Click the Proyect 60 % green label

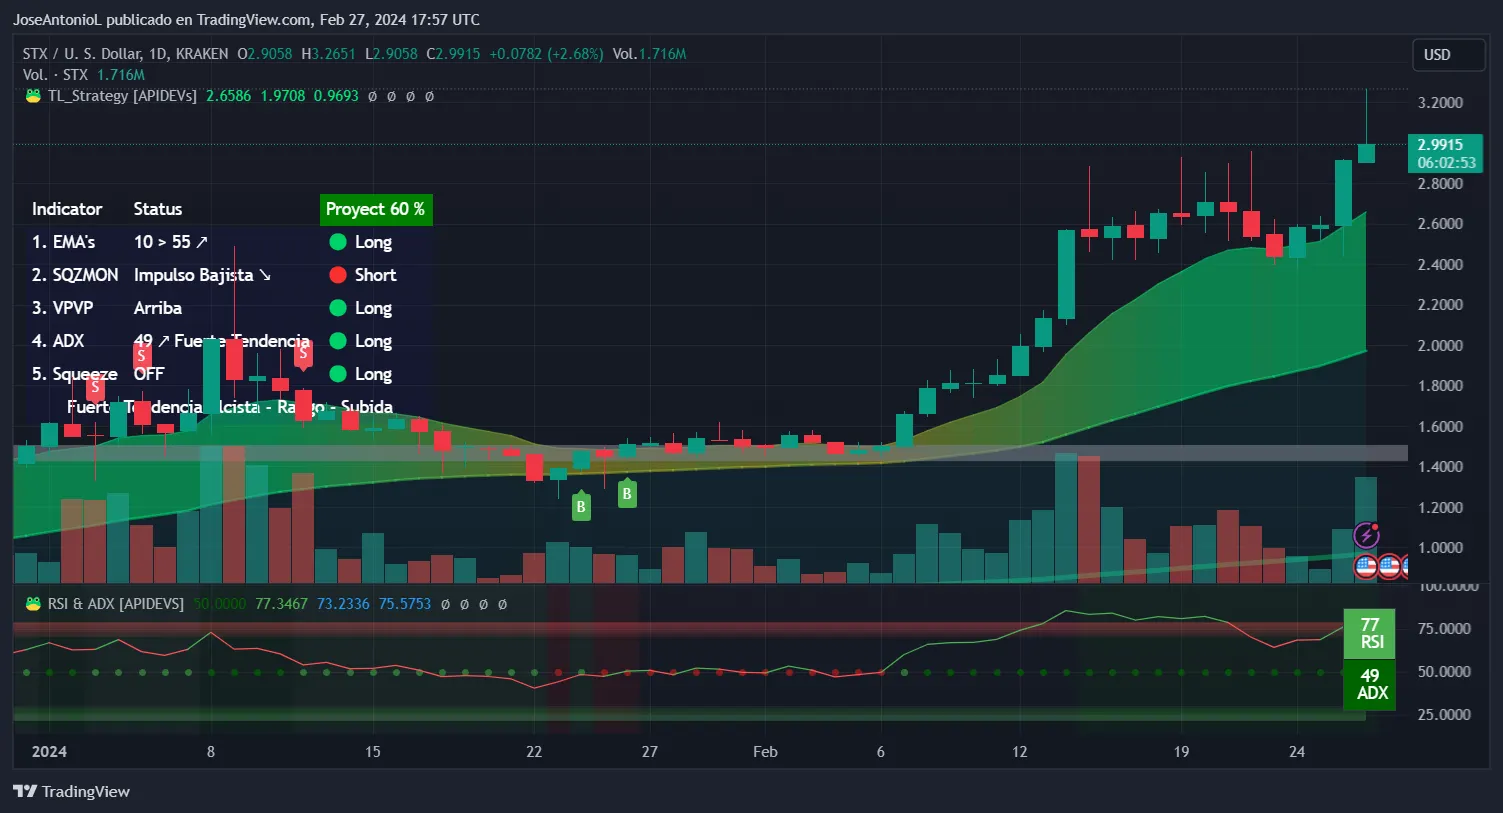[375, 209]
